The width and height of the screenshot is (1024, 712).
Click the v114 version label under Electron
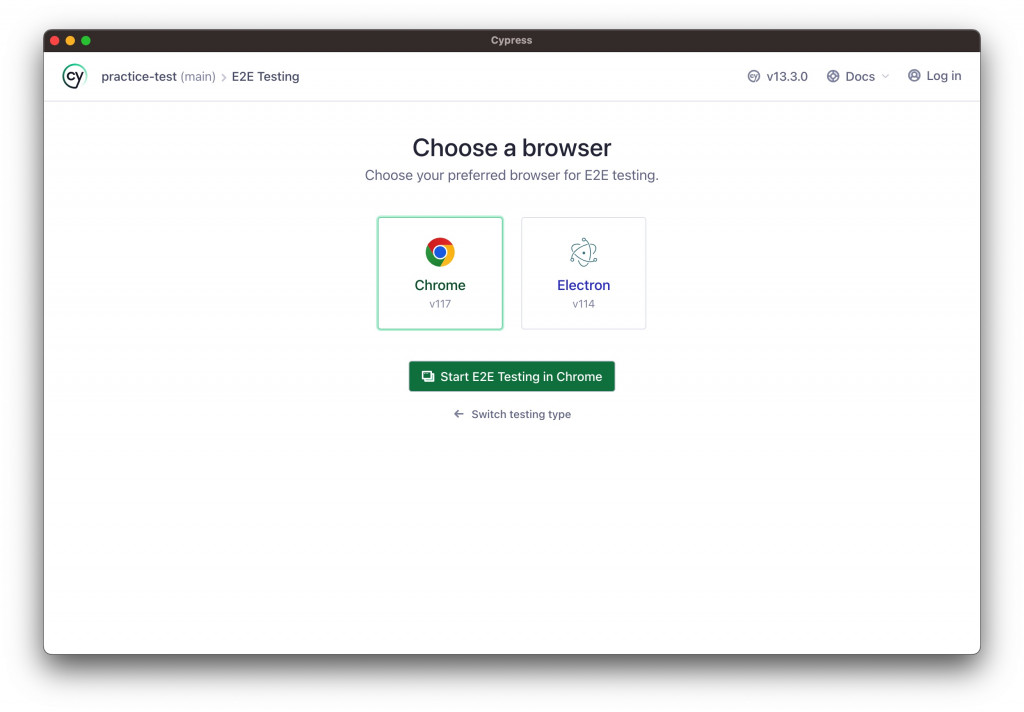point(583,304)
